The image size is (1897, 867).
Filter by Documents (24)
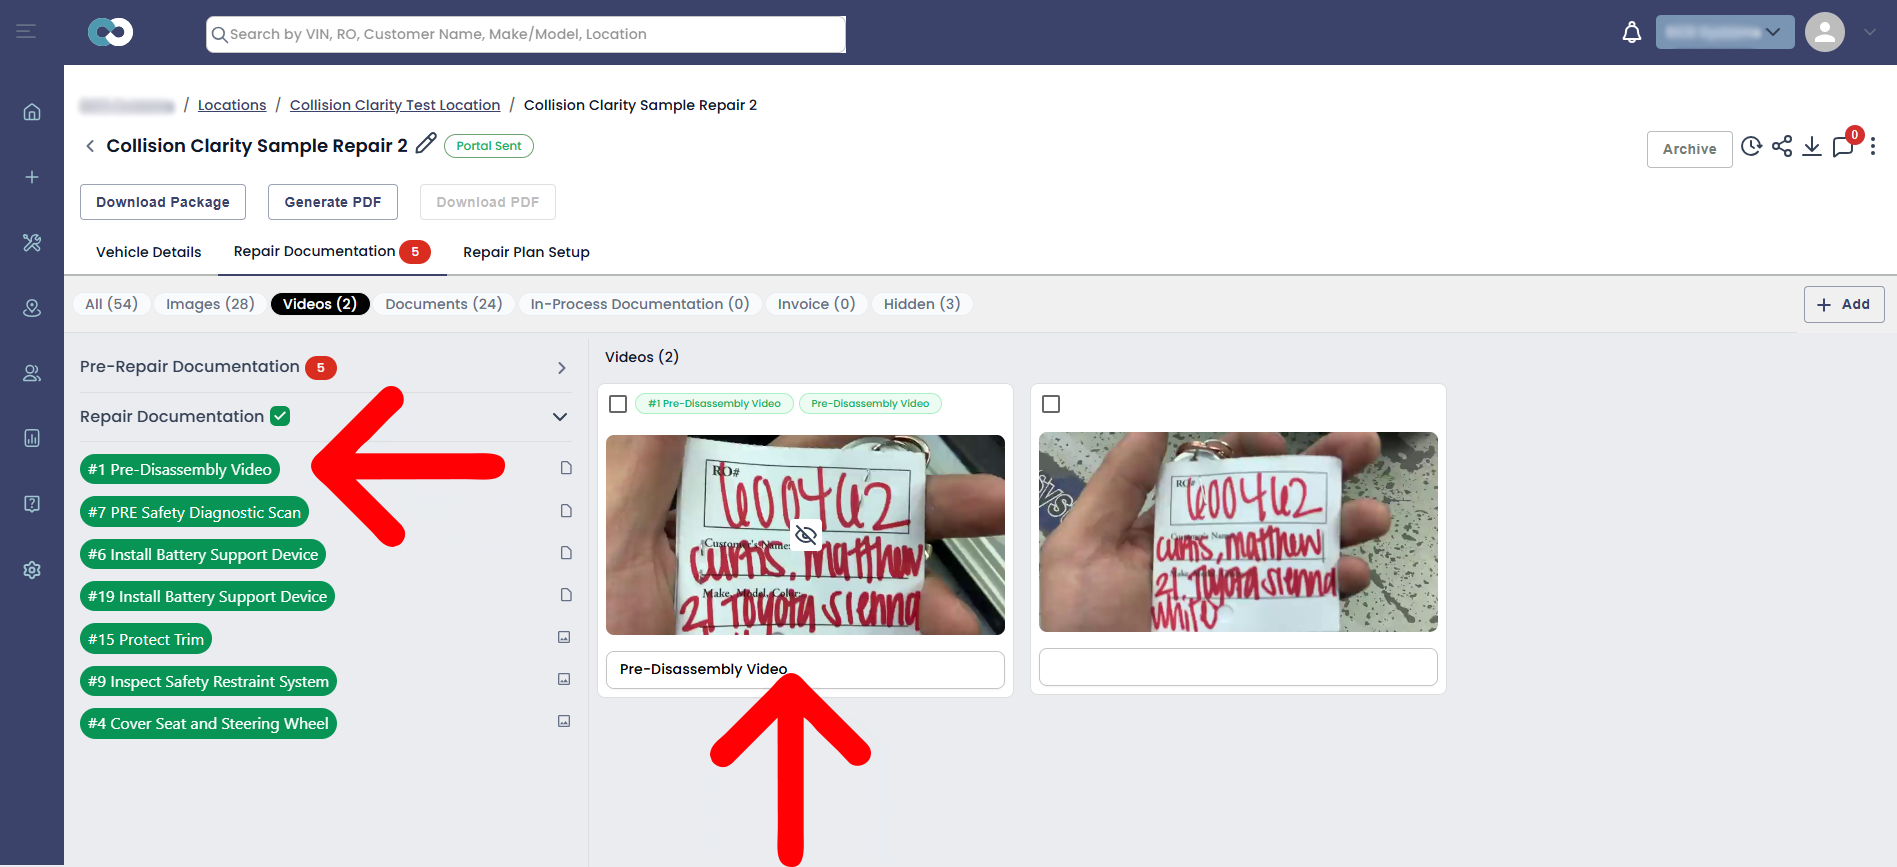click(x=444, y=304)
